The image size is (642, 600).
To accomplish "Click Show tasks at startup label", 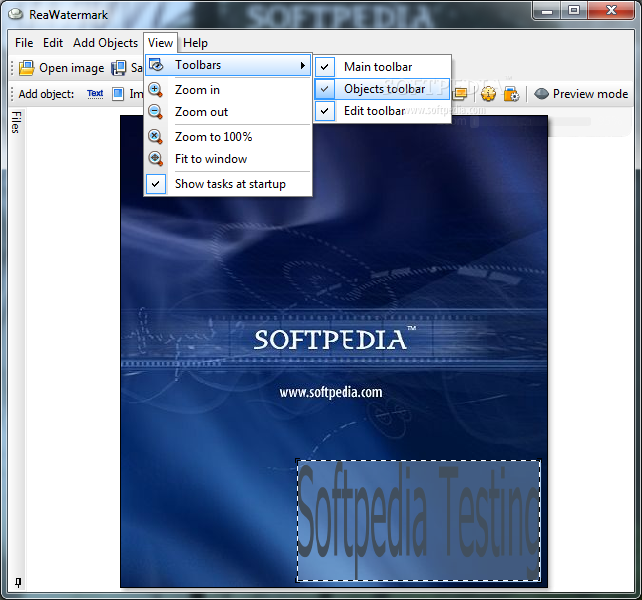I will click(230, 184).
